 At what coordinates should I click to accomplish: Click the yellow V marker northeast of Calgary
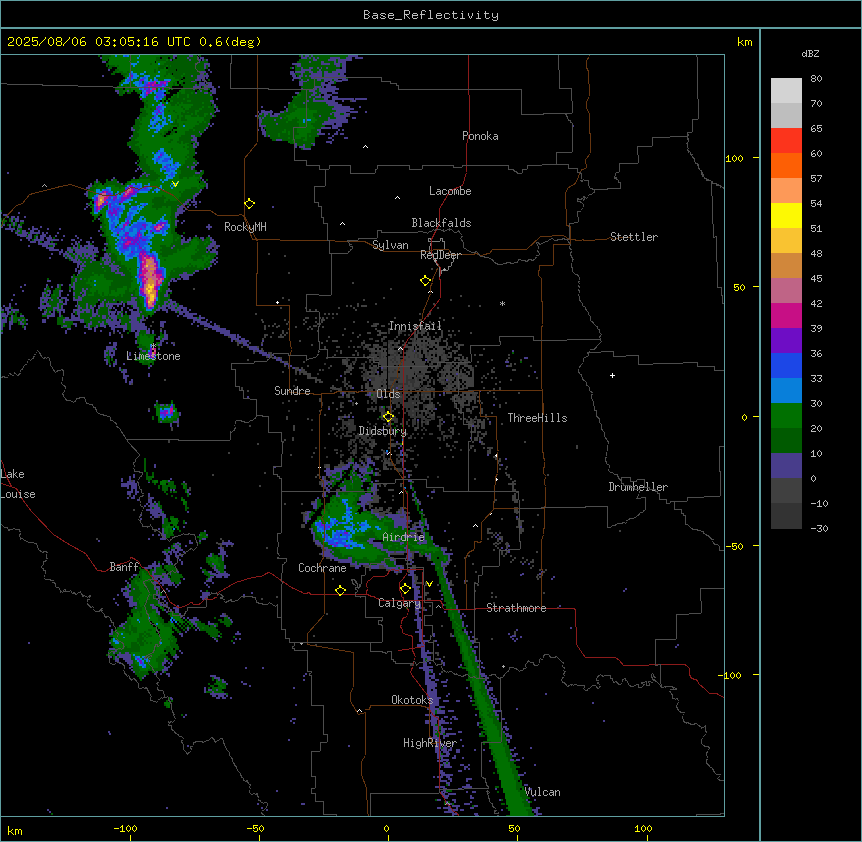[x=429, y=584]
